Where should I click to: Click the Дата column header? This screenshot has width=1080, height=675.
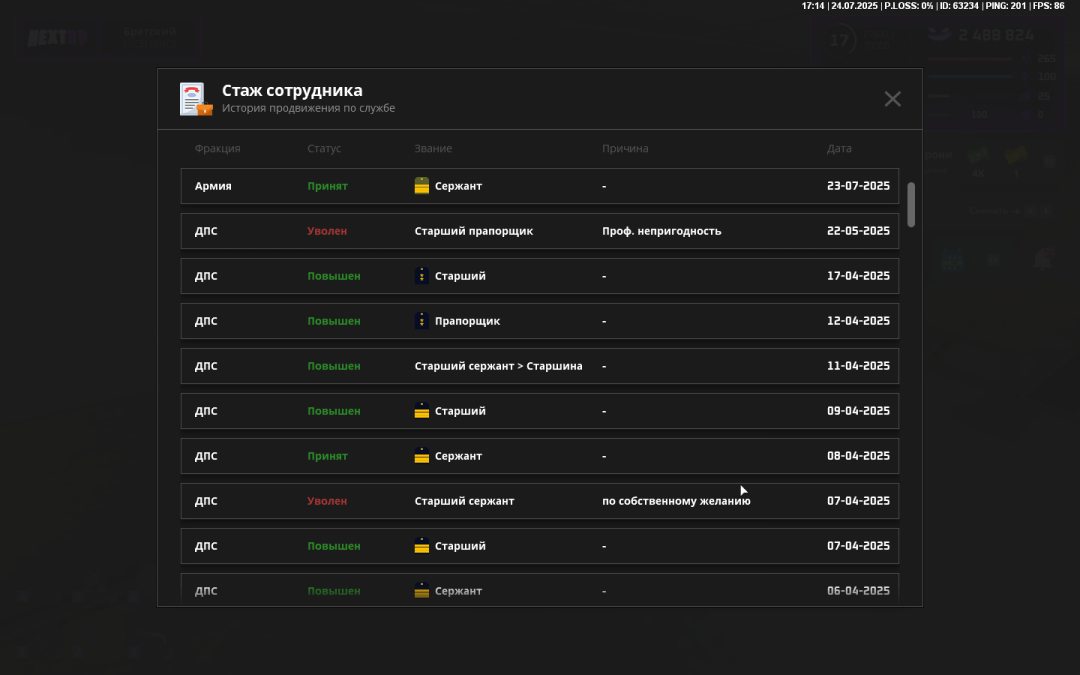point(839,149)
